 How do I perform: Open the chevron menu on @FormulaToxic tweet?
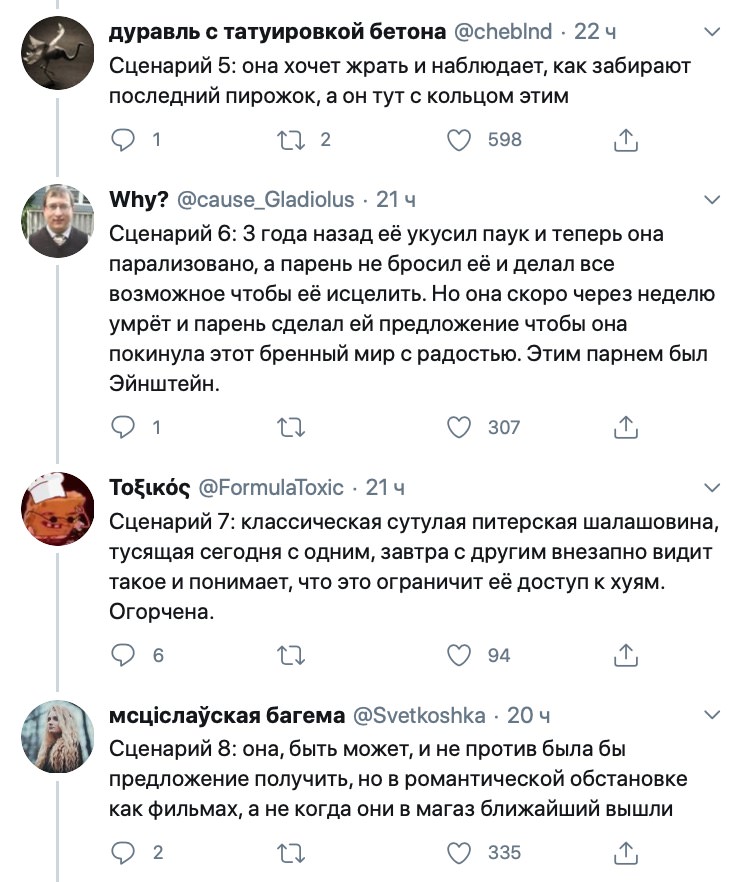coord(711,488)
